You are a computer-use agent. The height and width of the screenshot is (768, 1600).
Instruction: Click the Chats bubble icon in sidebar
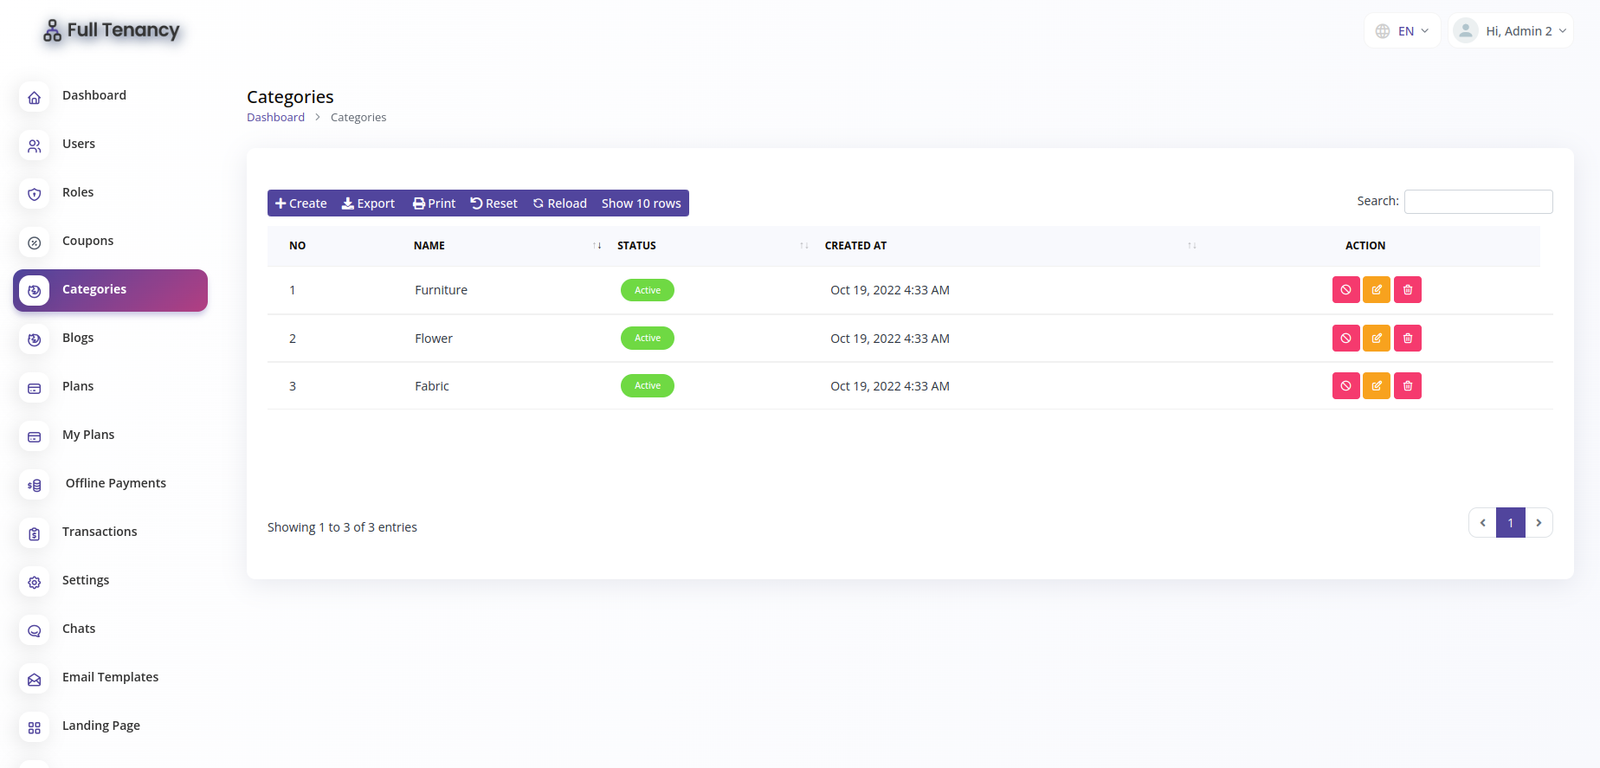[x=34, y=630]
